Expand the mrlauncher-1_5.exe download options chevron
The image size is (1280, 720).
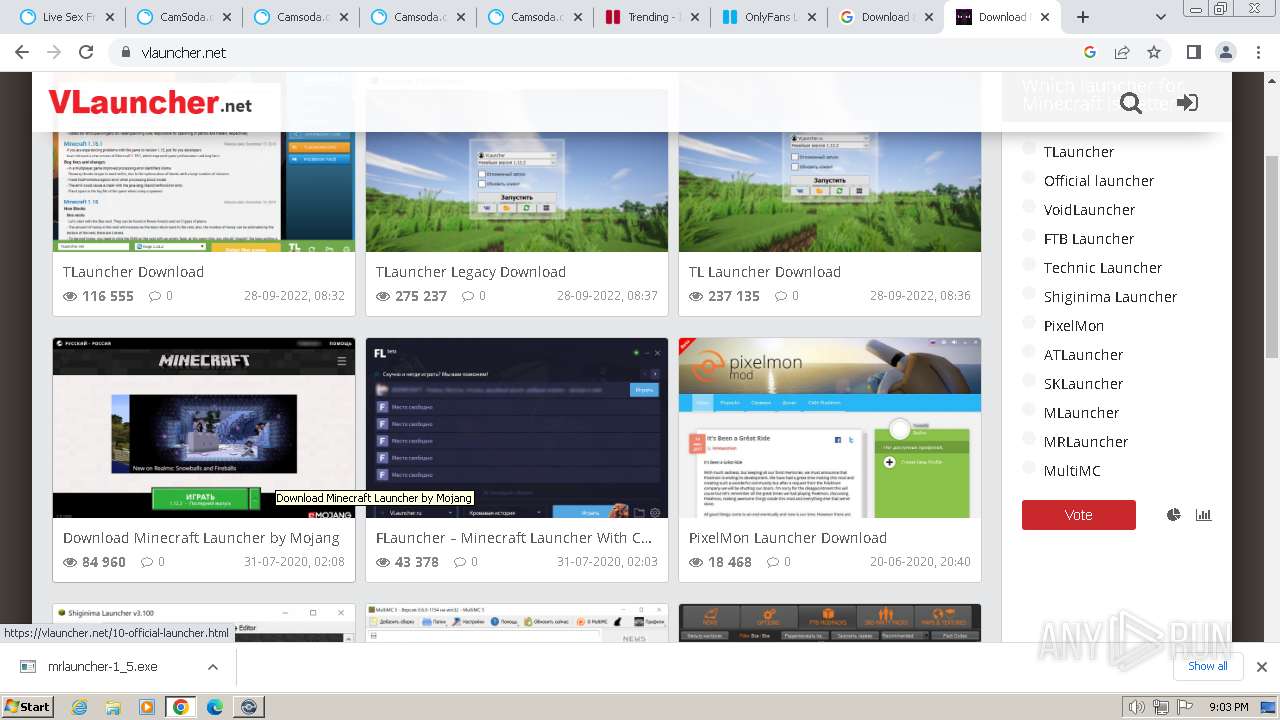pyautogui.click(x=213, y=667)
